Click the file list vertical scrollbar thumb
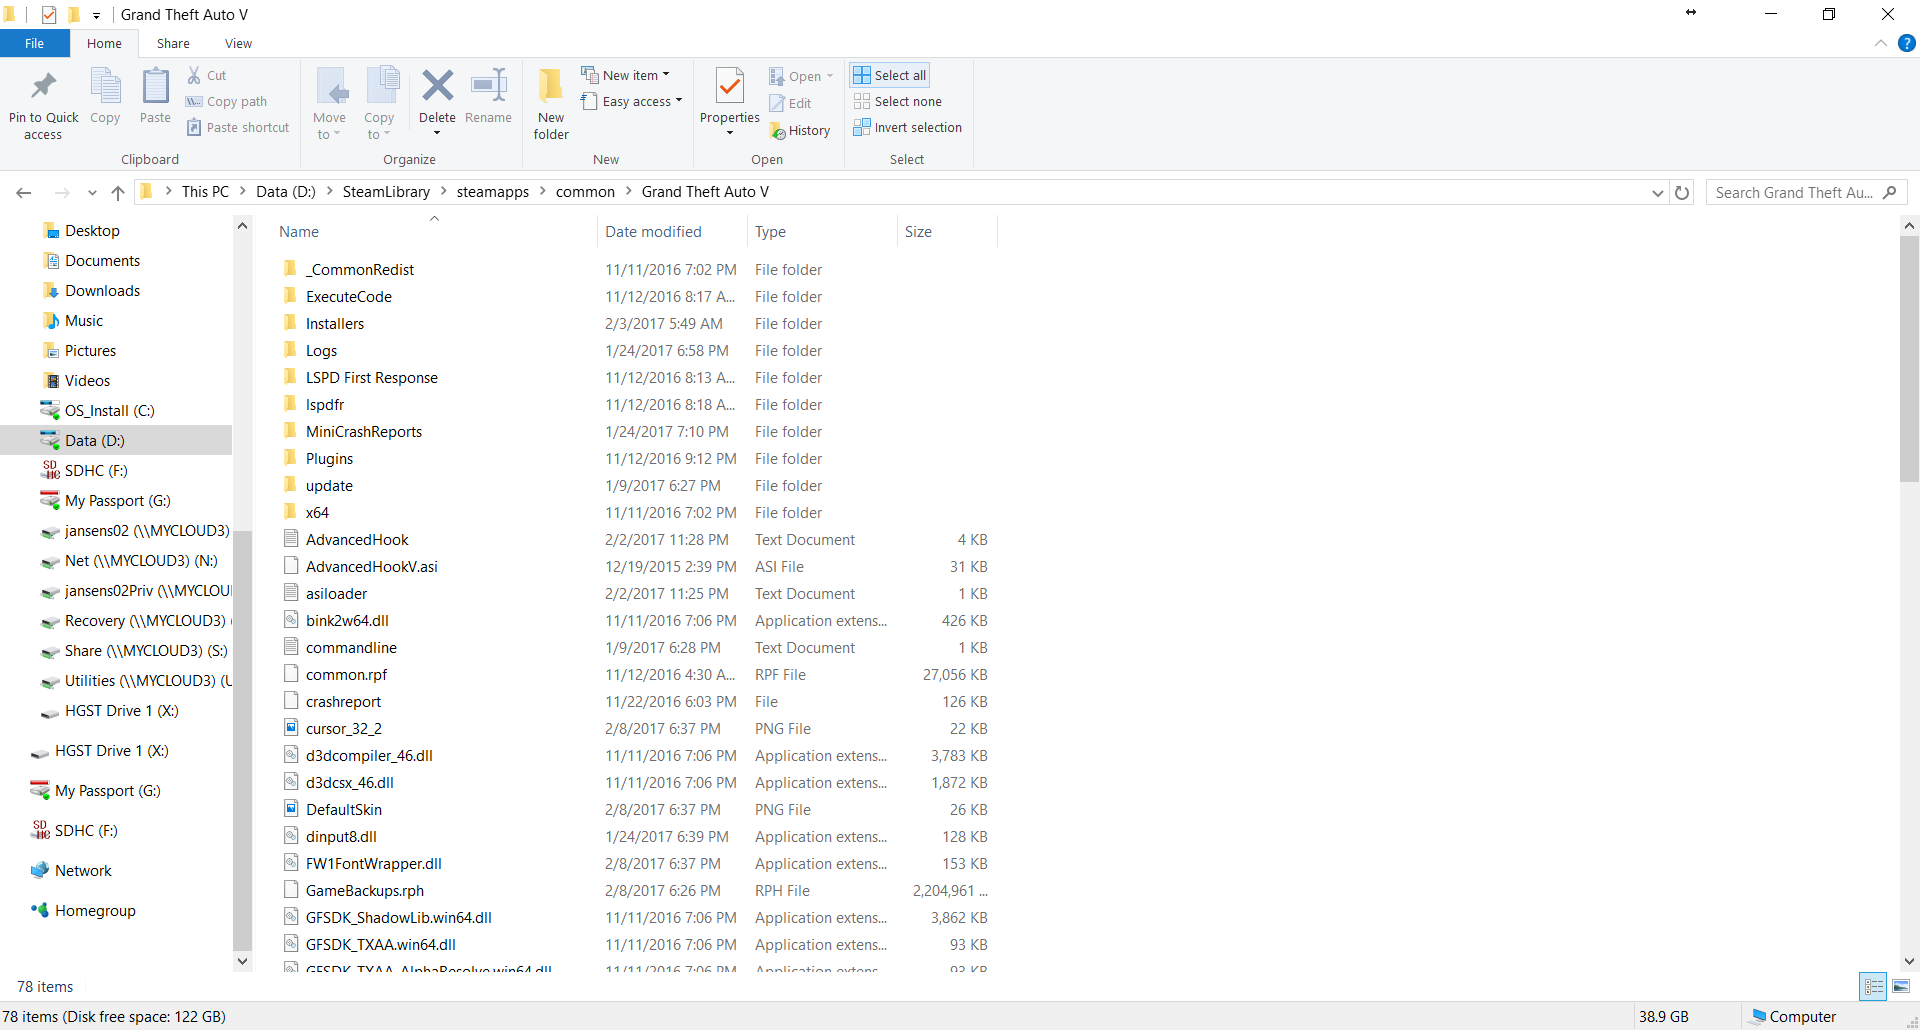 point(1909,360)
